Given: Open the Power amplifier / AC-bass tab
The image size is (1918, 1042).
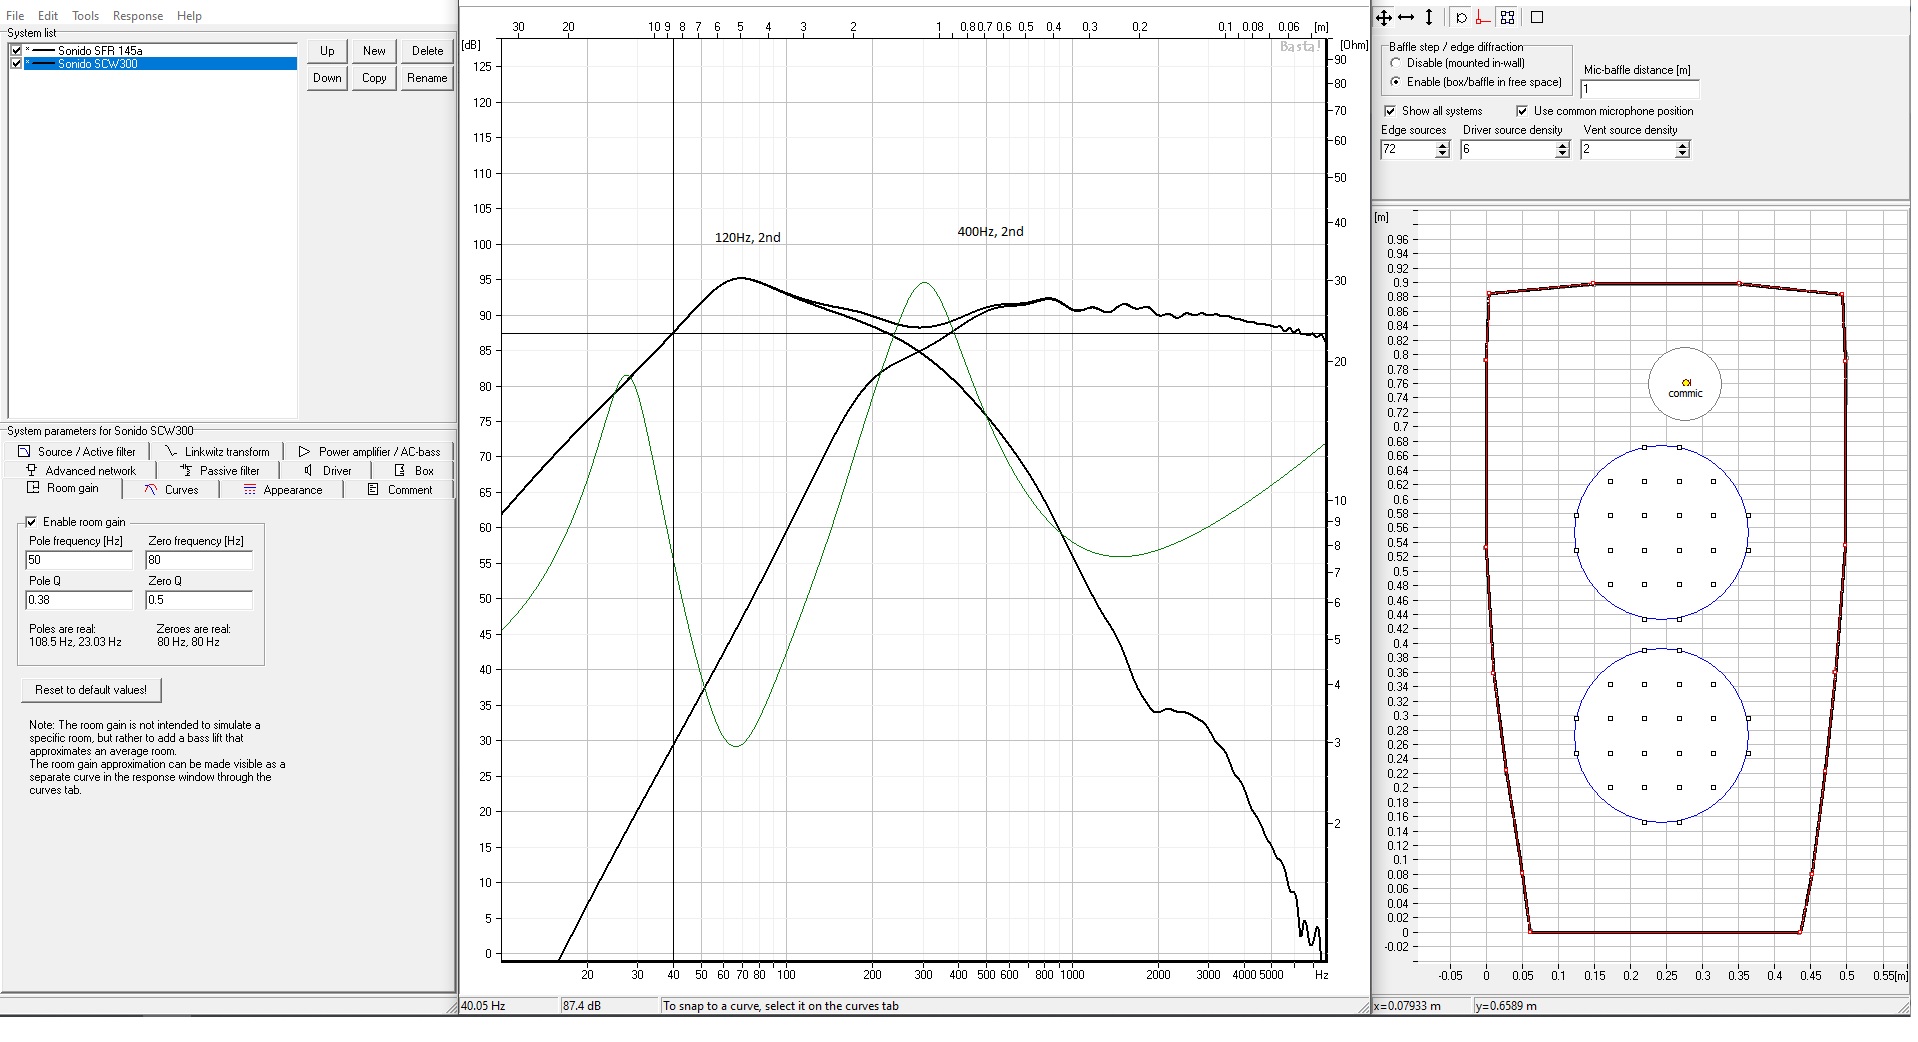Looking at the screenshot, I should (370, 451).
